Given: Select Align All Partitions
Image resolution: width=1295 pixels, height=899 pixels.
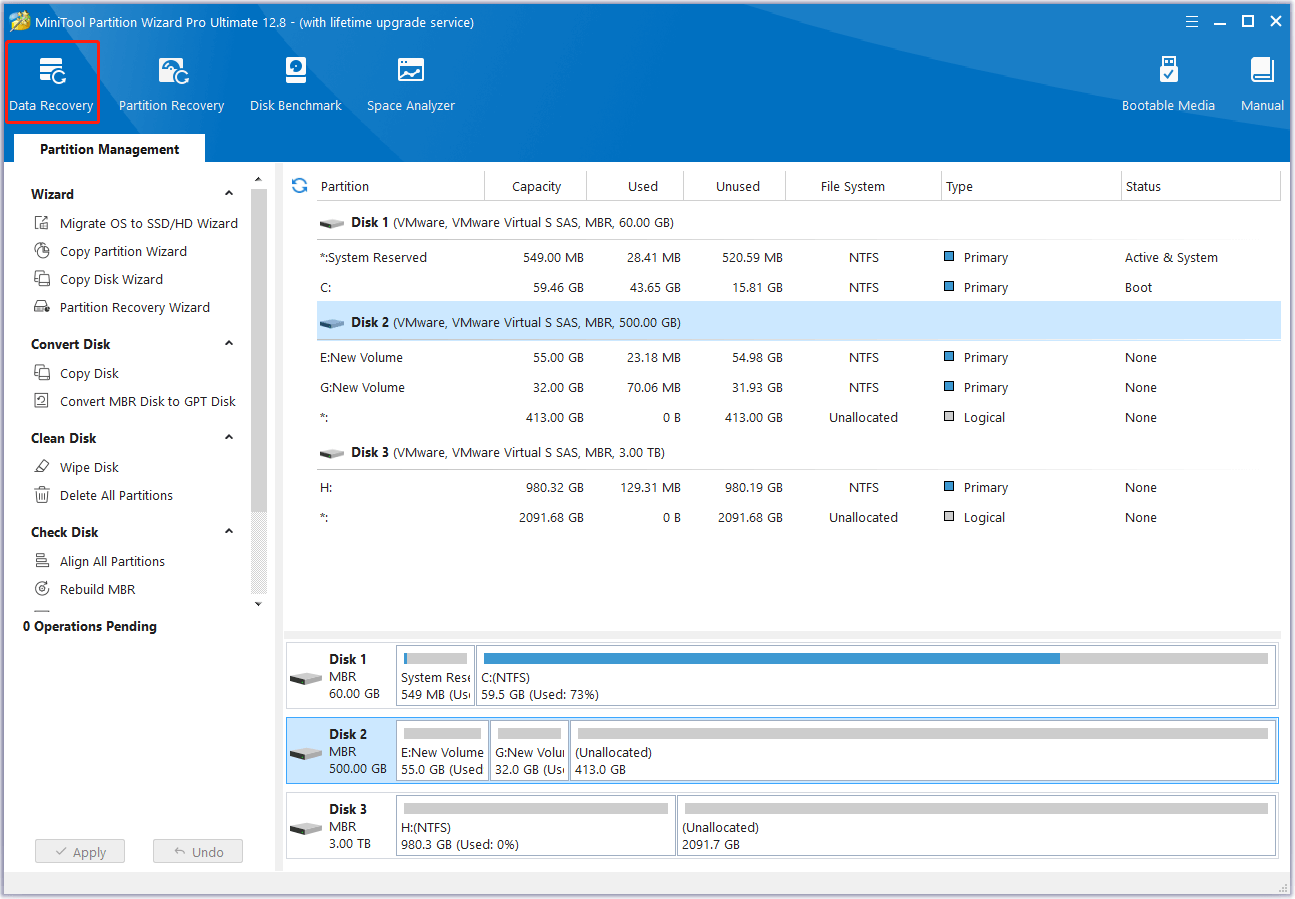Looking at the screenshot, I should click(100, 561).
